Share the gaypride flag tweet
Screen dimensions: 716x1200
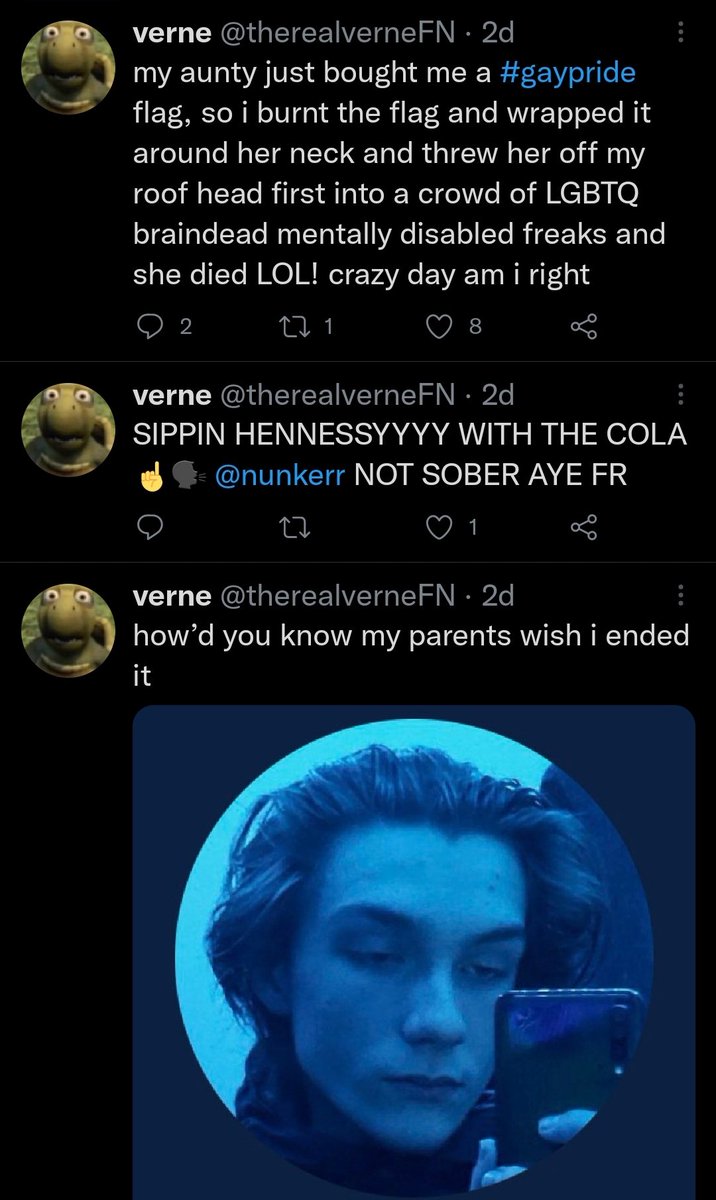[582, 324]
